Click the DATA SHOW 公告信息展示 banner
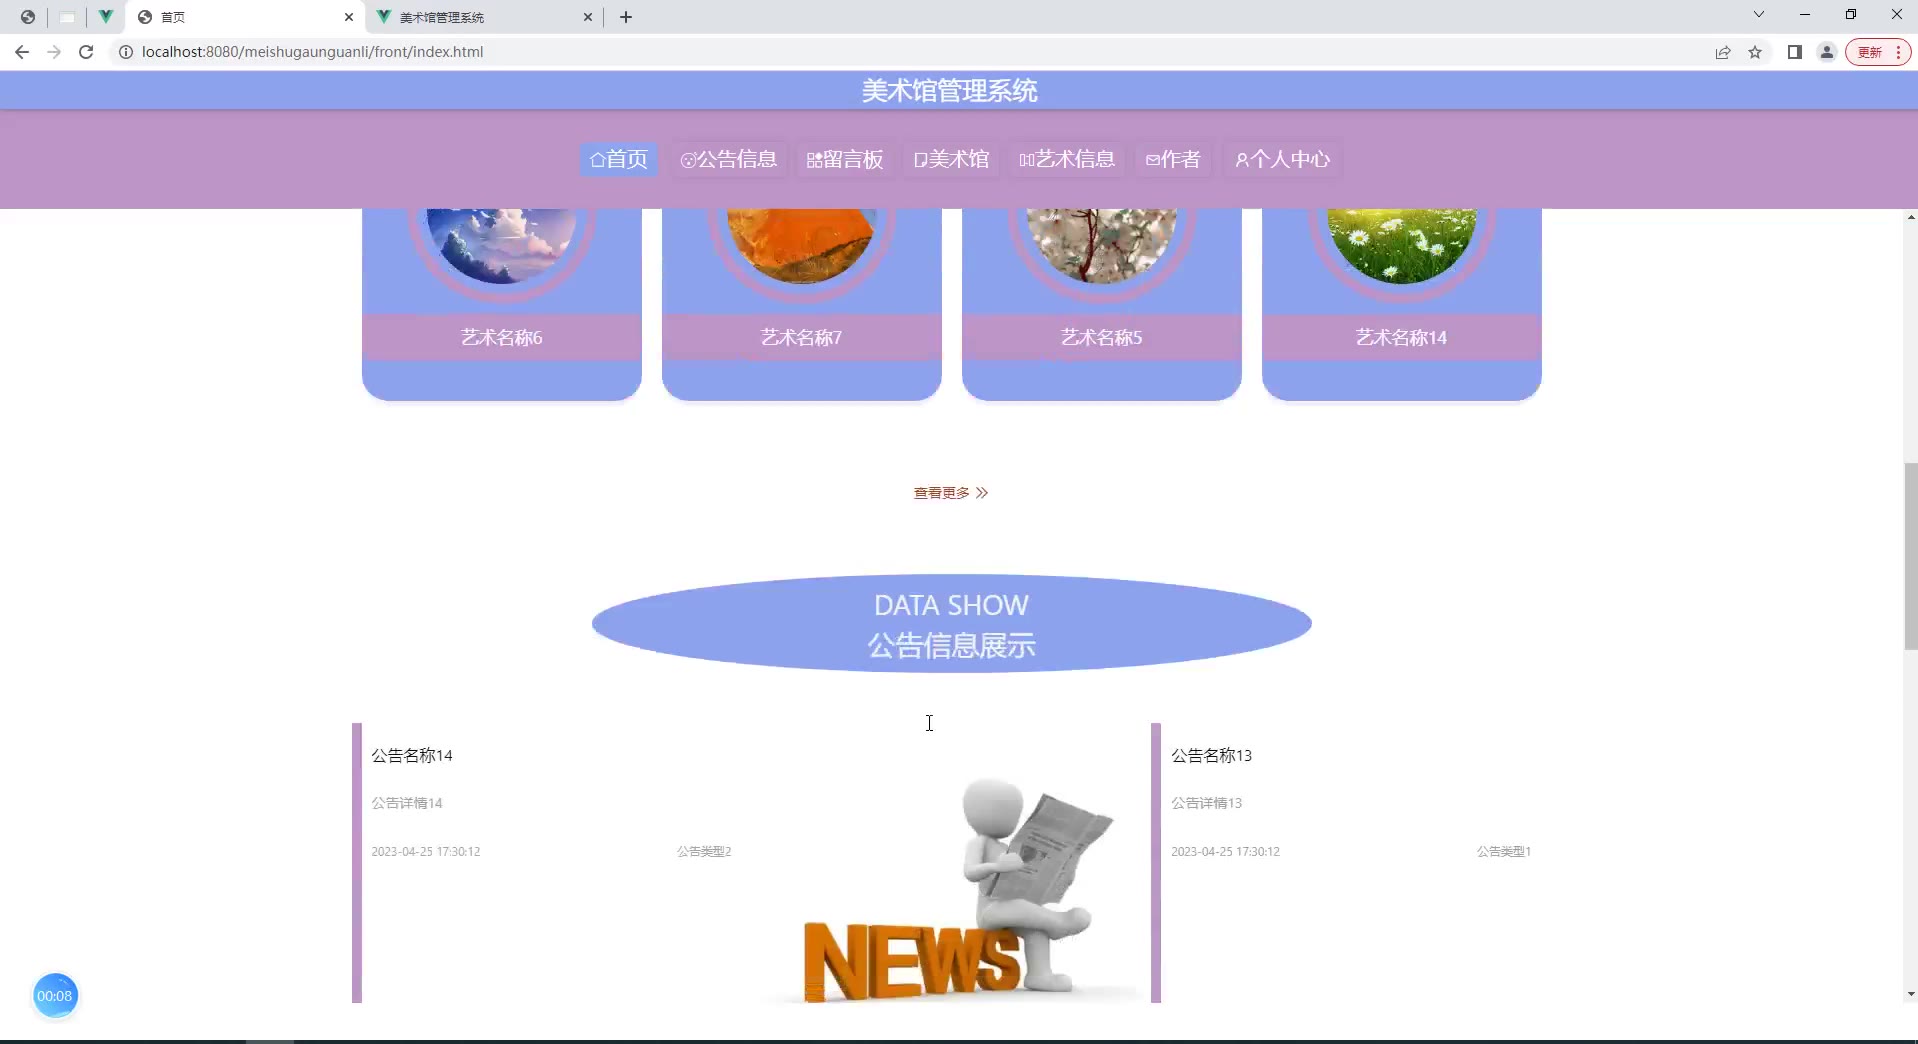This screenshot has width=1918, height=1044. [x=952, y=624]
